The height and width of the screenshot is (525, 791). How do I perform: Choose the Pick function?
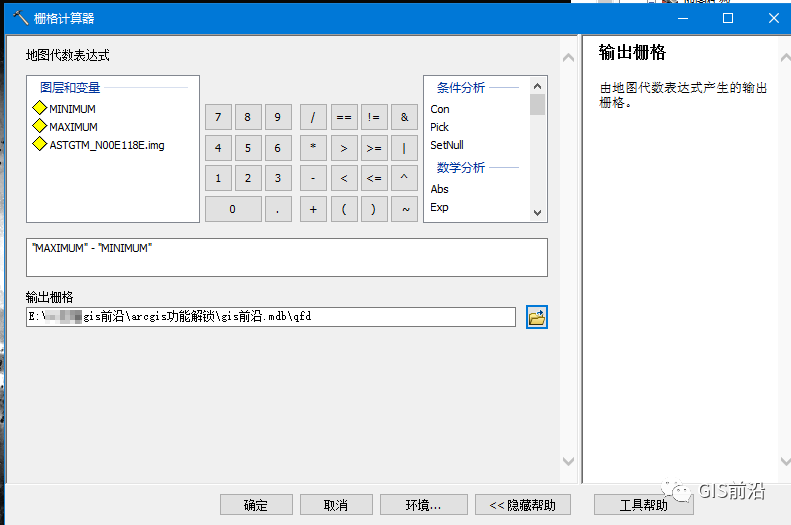[439, 127]
